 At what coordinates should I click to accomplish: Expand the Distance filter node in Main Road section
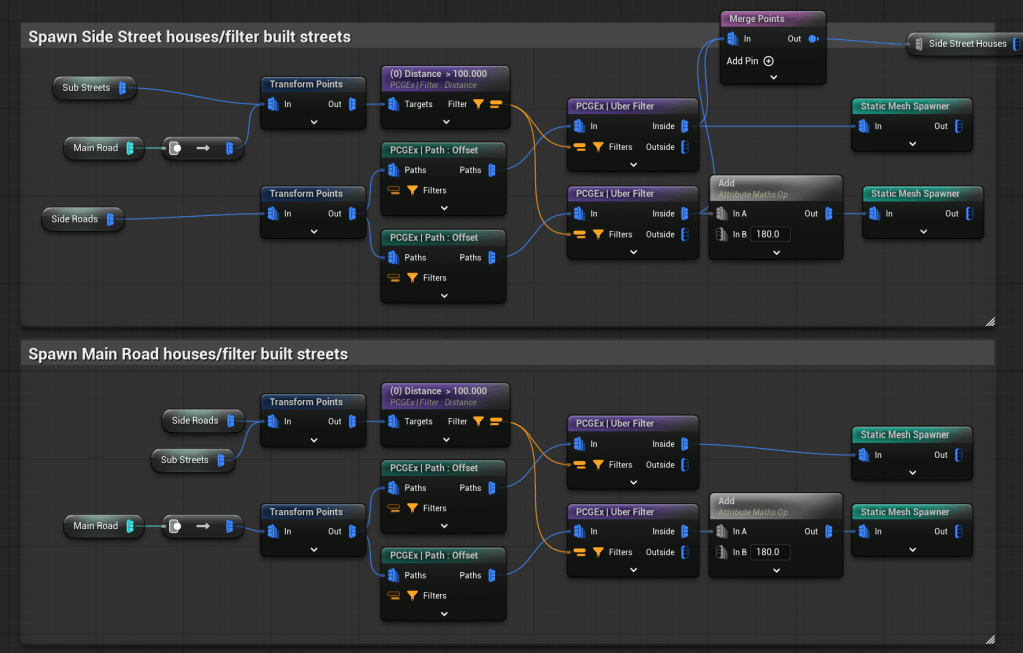tap(445, 440)
